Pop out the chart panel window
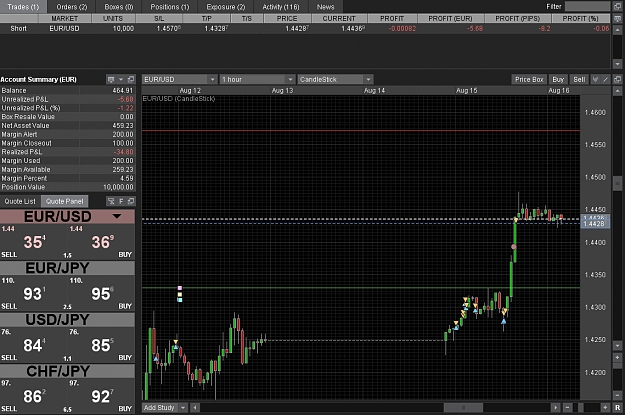The height and width of the screenshot is (415, 625). [x=617, y=79]
